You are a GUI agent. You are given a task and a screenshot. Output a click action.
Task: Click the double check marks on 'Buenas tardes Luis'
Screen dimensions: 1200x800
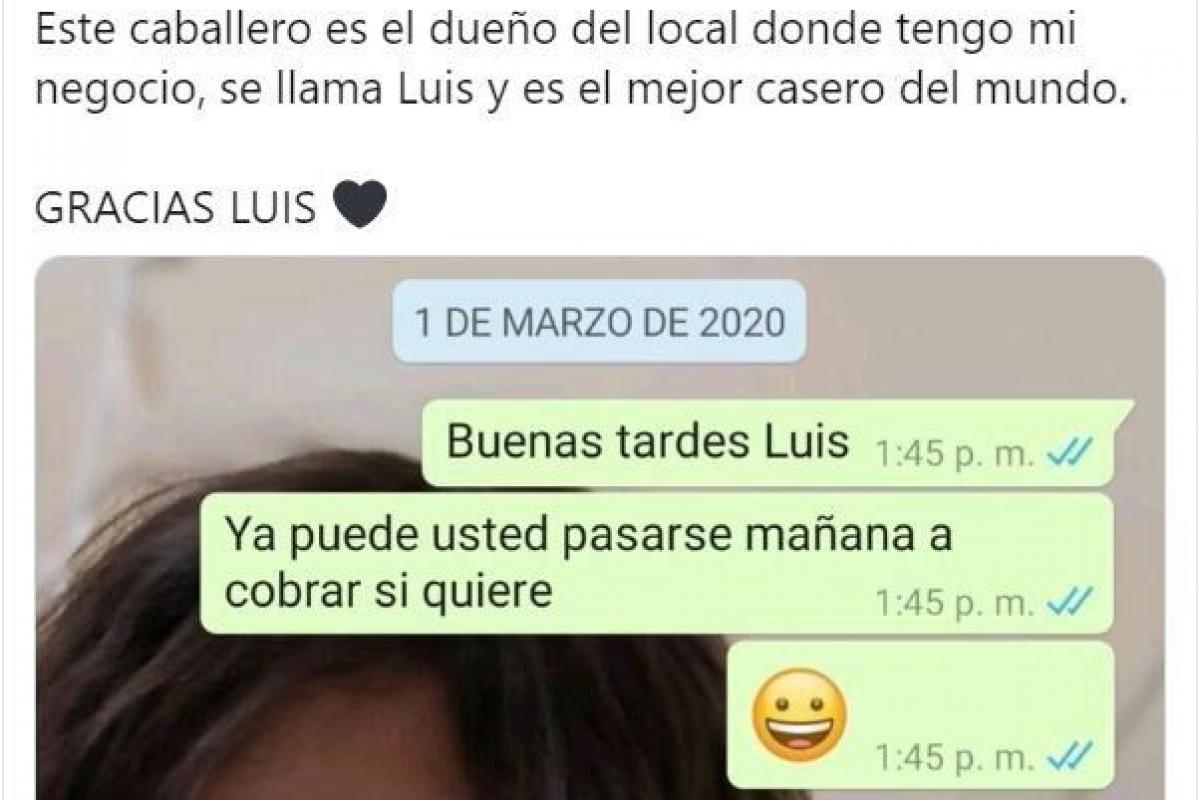pos(1069,455)
